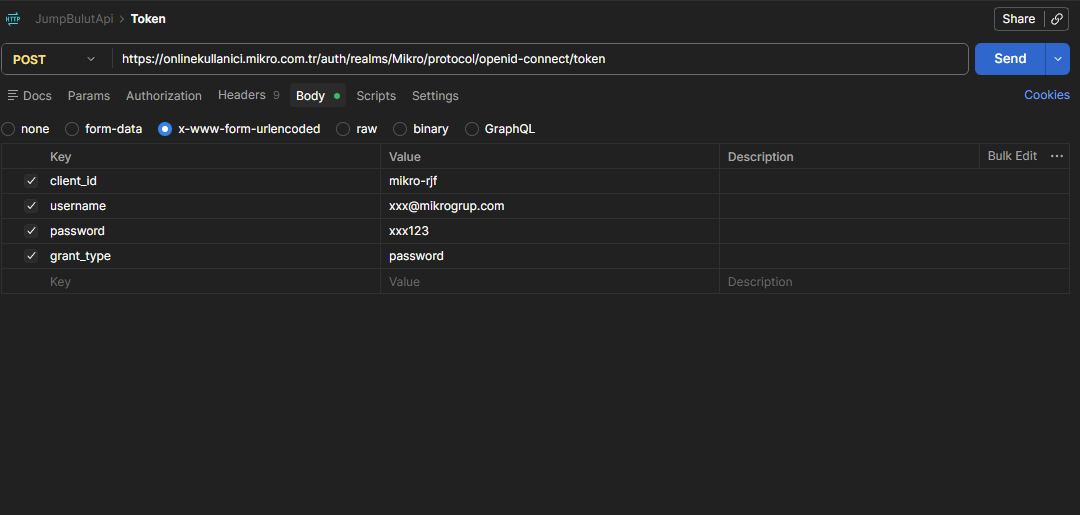
Task: Open the Cookies link
Action: 1047,95
